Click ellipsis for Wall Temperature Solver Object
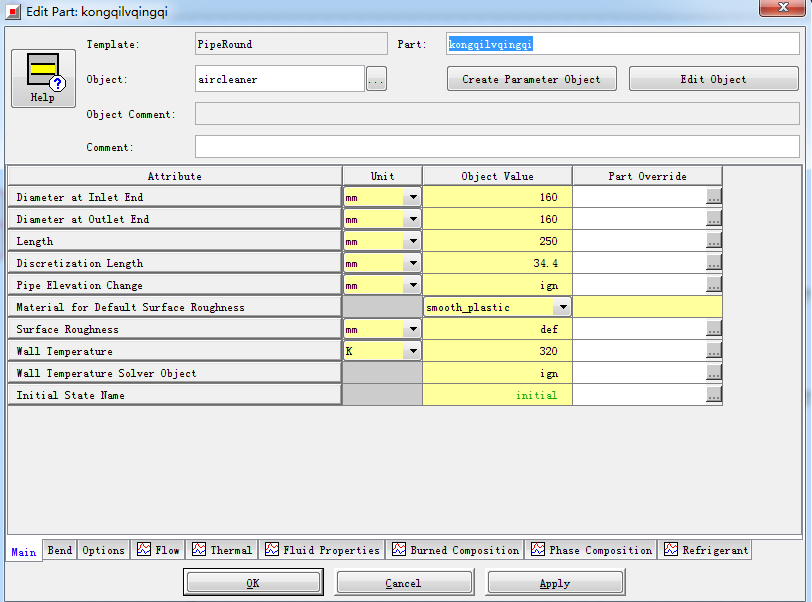 713,373
